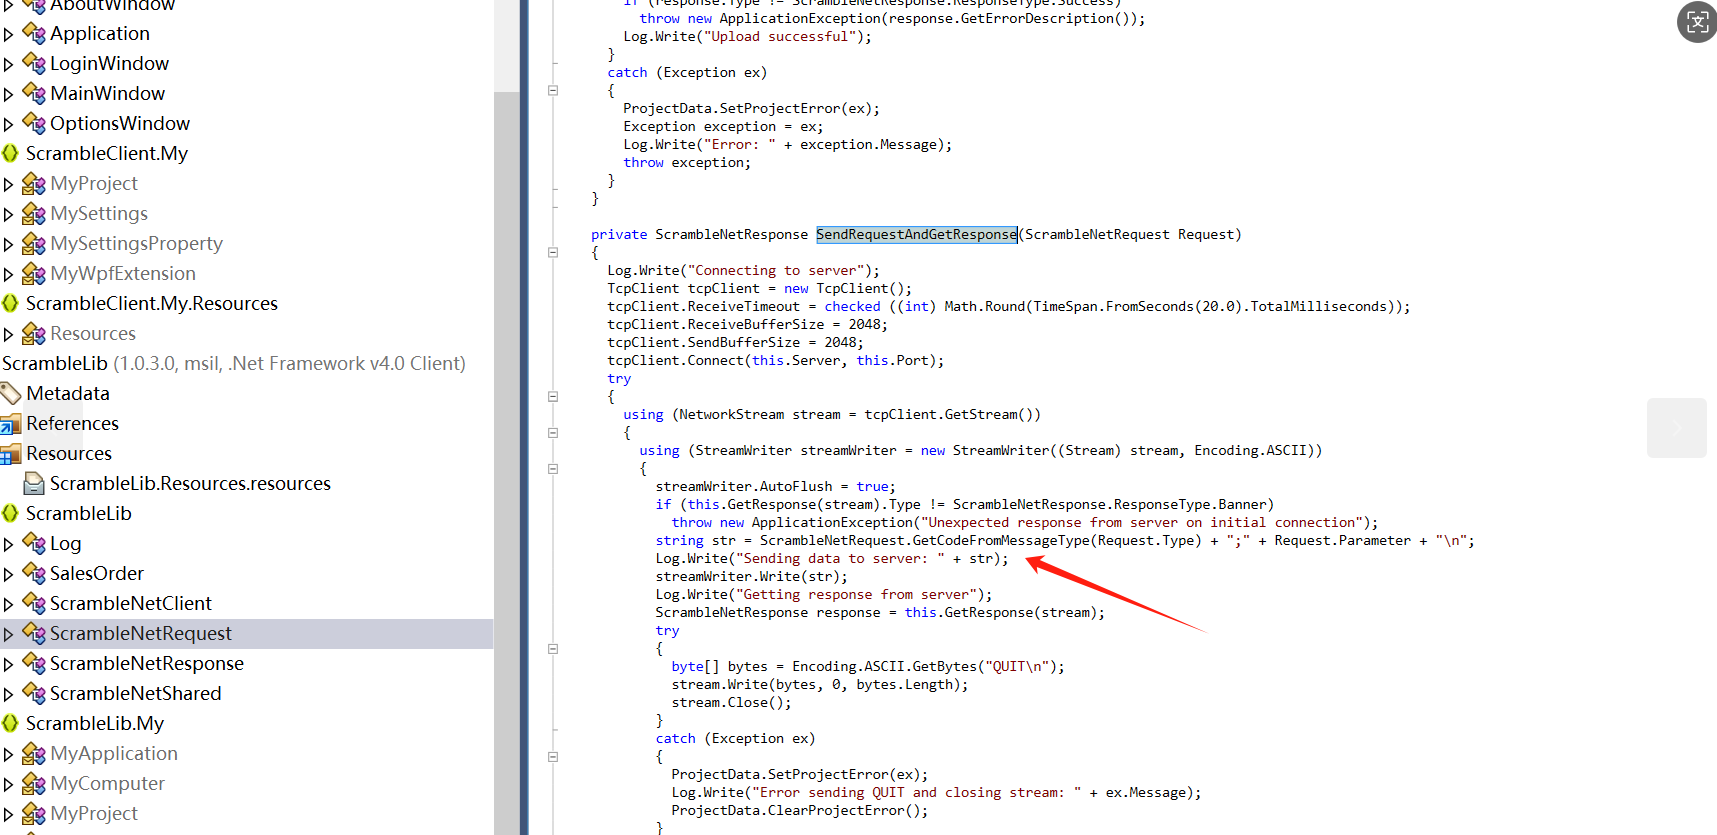Select the ScrambleNetResponse class entry
The image size is (1717, 835).
(x=147, y=664)
